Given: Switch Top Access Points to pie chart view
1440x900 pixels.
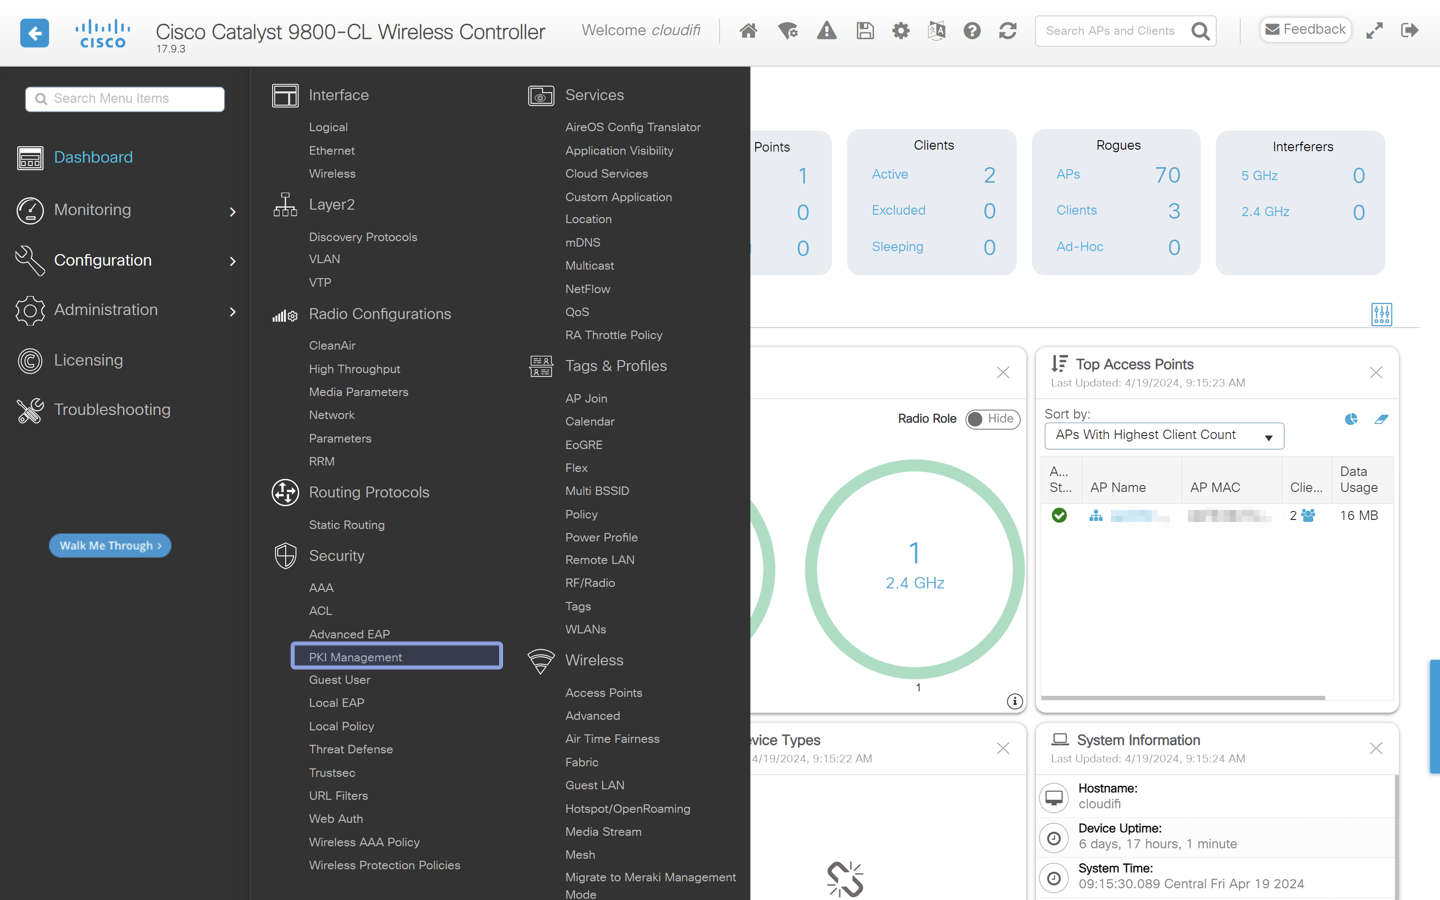Looking at the screenshot, I should coord(1351,419).
